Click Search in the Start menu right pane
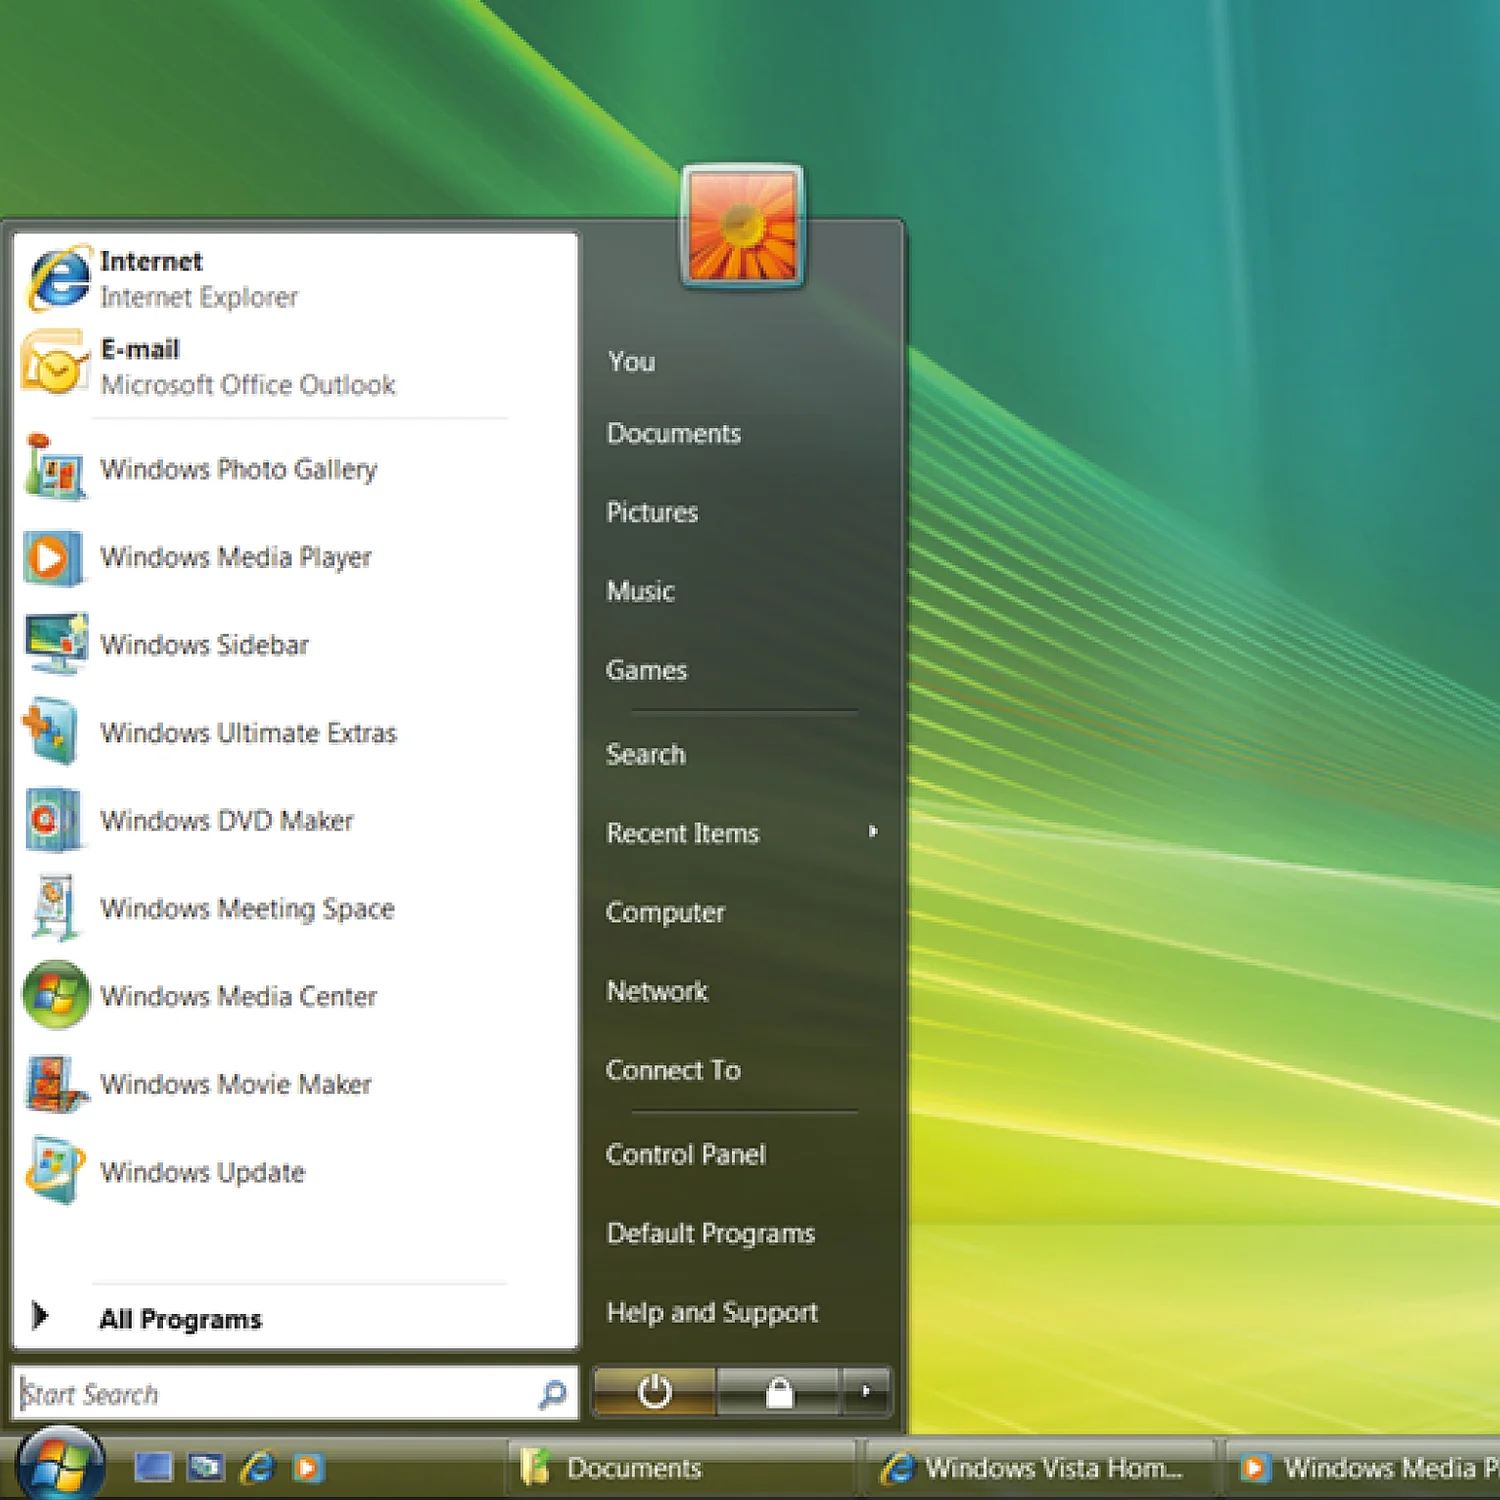Image resolution: width=1500 pixels, height=1500 pixels. (x=646, y=754)
